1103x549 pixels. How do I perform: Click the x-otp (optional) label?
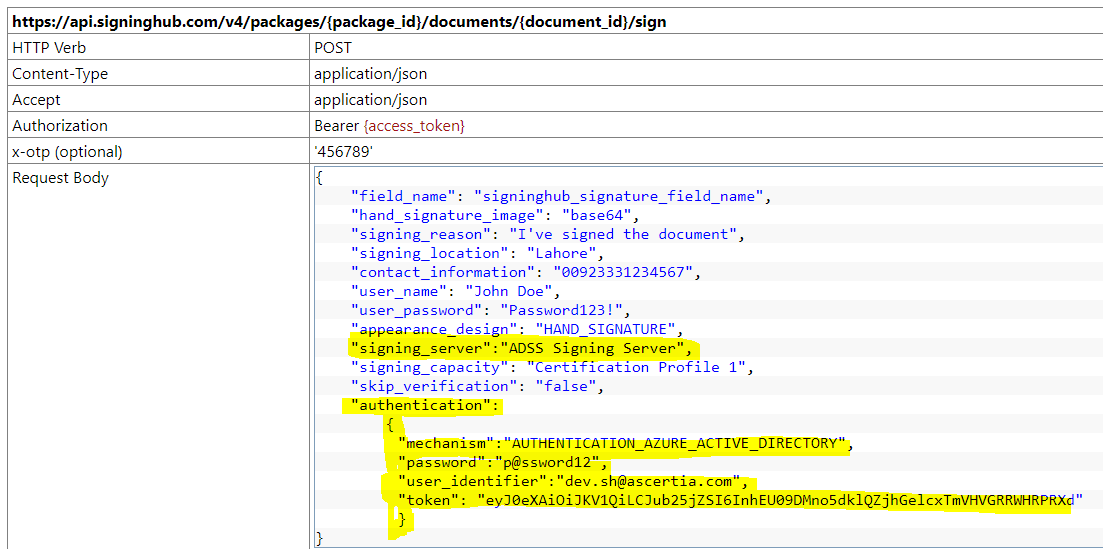(x=67, y=152)
